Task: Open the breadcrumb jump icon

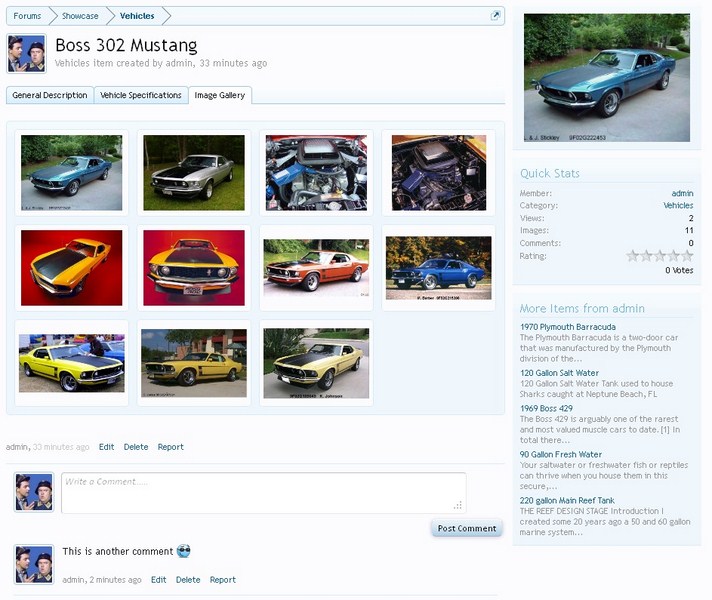Action: [495, 16]
